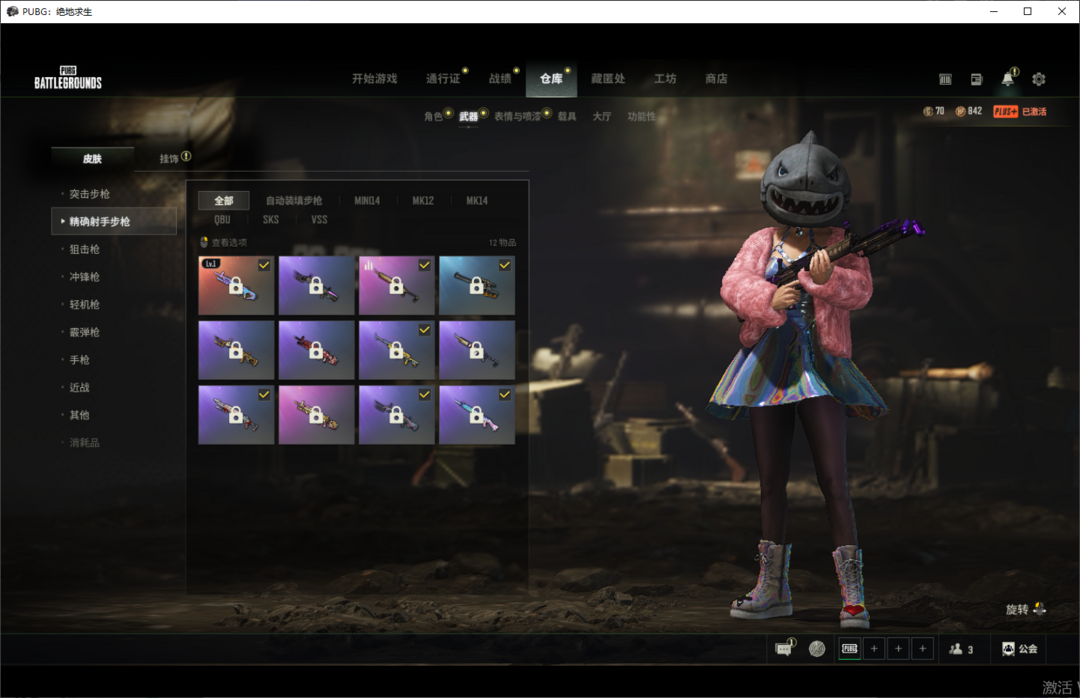Open the guild 公会 icon
Viewport: 1080px width, 698px height.
pos(1019,649)
